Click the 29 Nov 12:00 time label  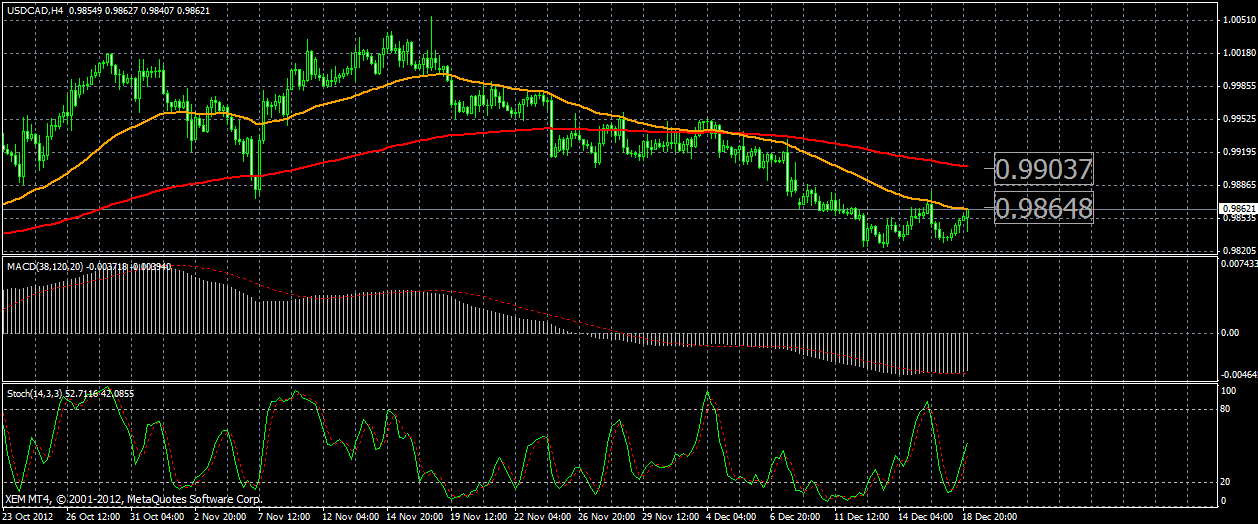pos(671,516)
